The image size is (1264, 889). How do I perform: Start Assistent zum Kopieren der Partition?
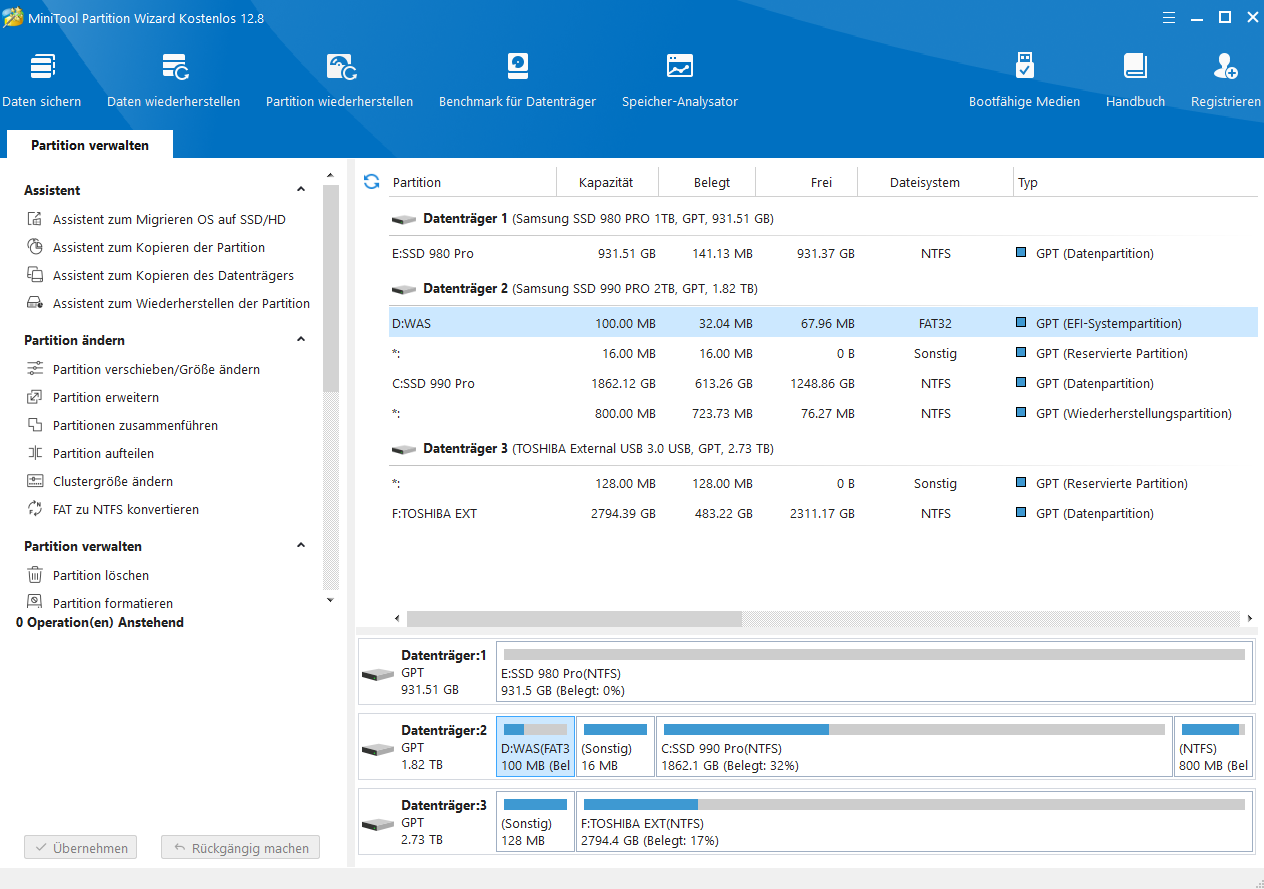pyautogui.click(x=158, y=247)
